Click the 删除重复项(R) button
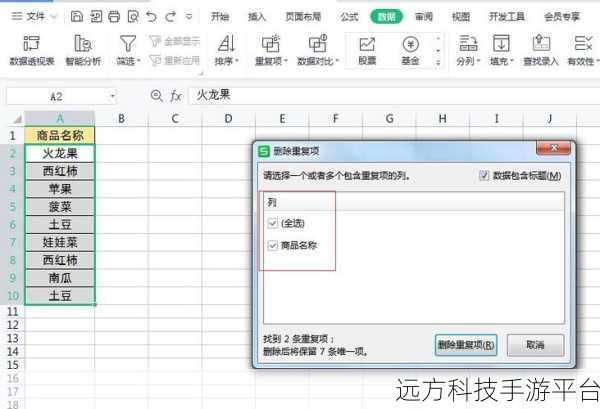 point(466,345)
